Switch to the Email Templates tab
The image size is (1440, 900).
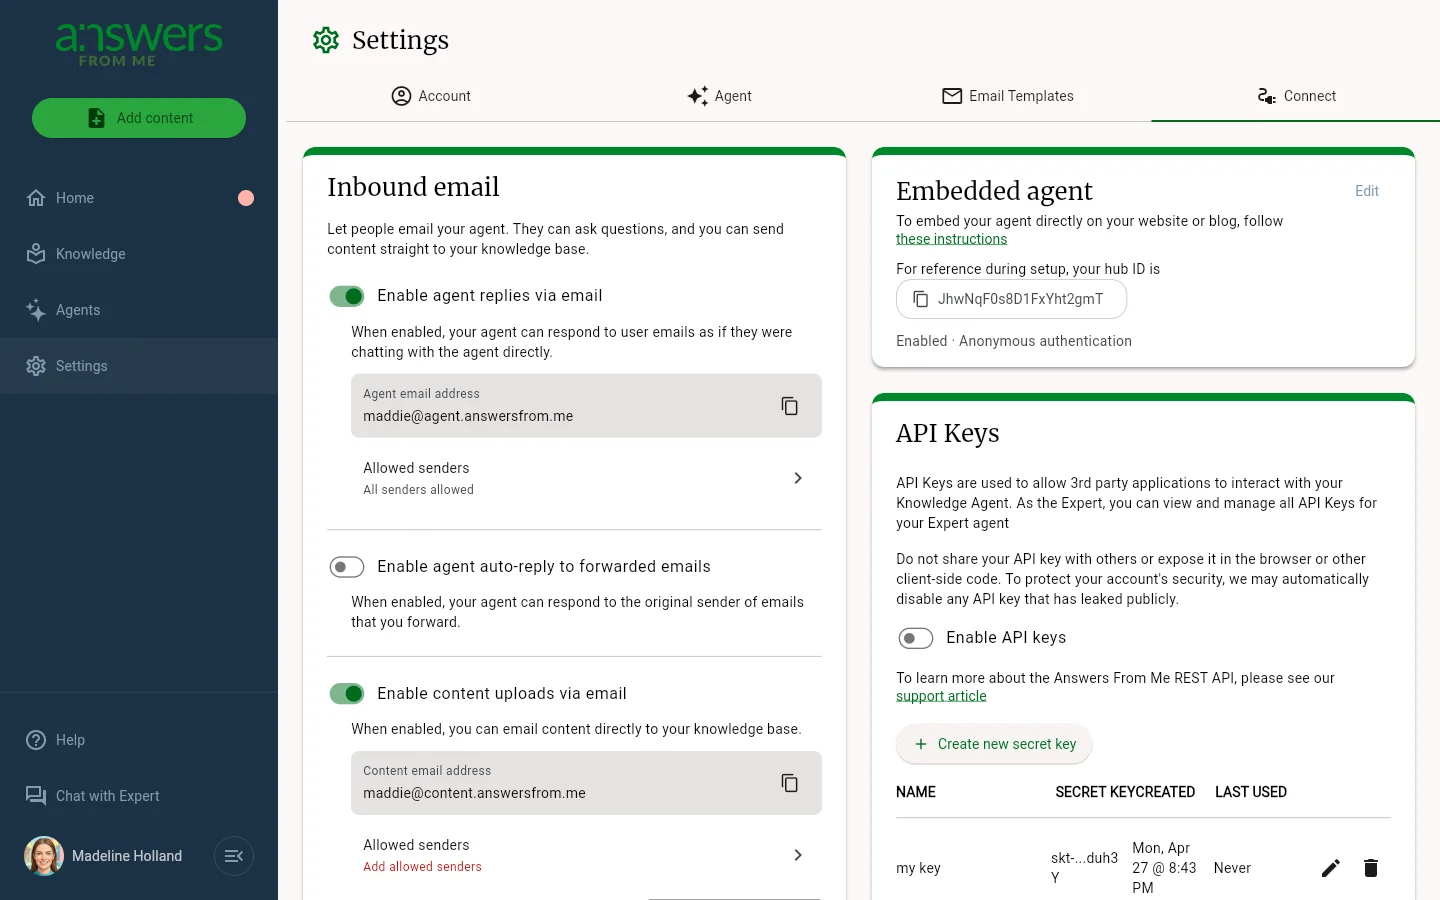click(x=1008, y=96)
